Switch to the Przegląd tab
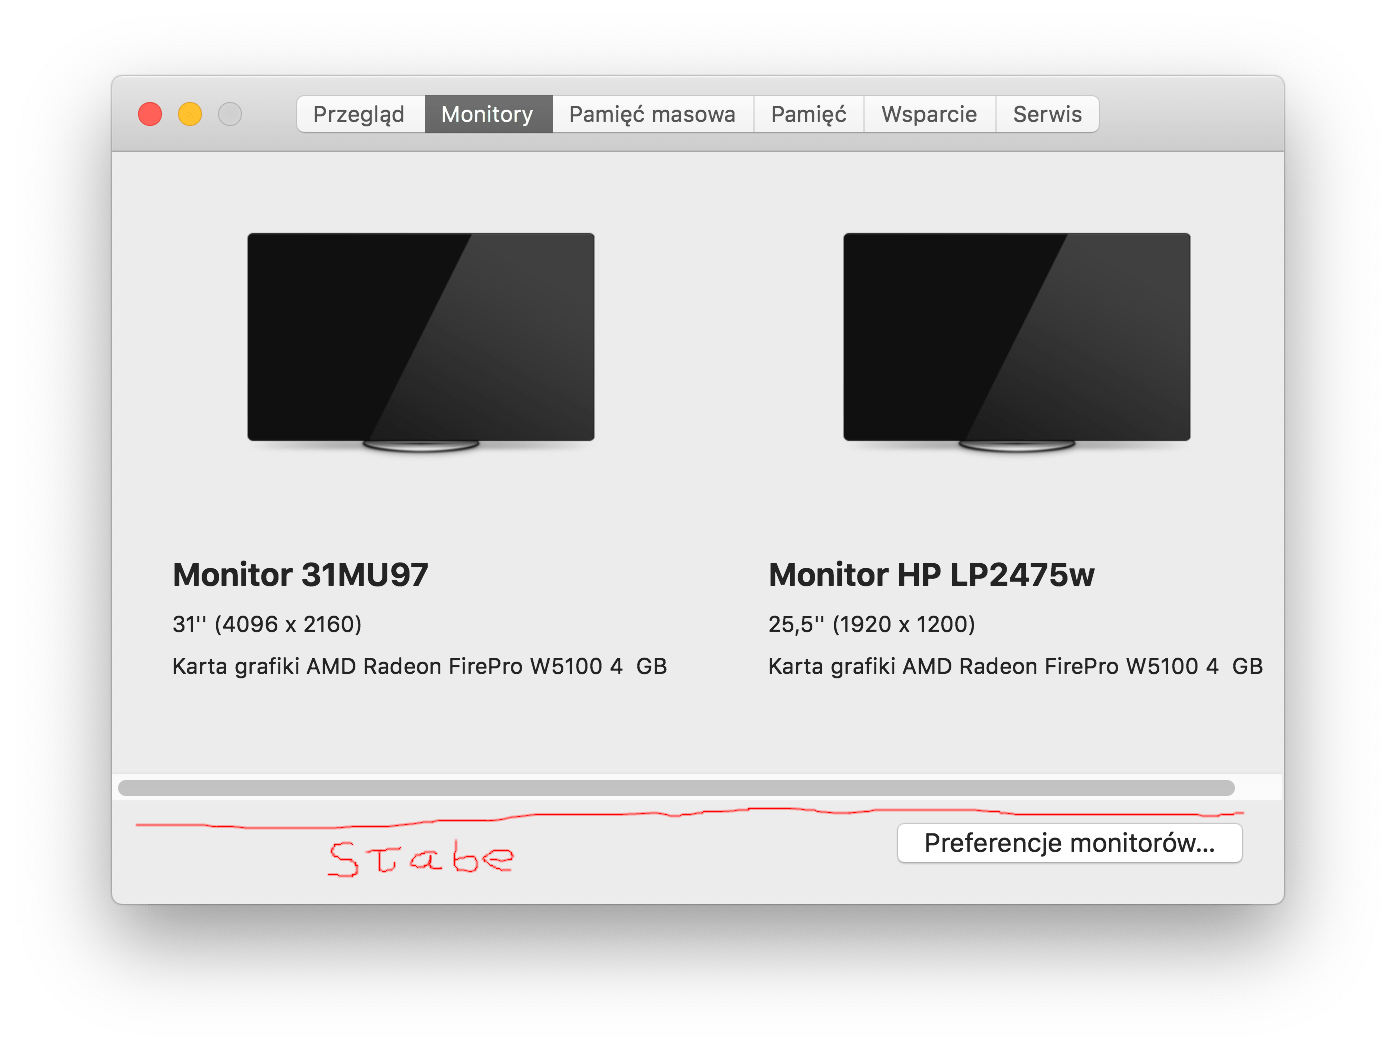1396x1052 pixels. tap(360, 114)
